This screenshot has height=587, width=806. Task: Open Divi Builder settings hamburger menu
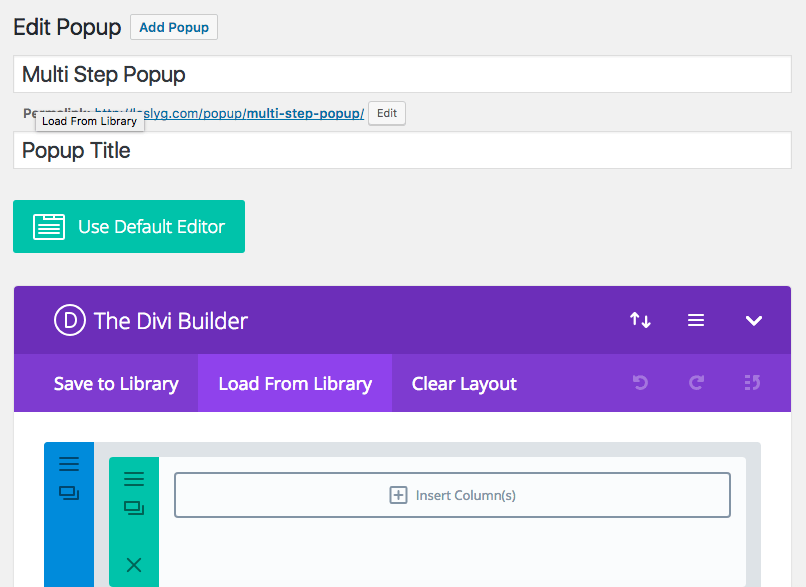click(x=696, y=320)
